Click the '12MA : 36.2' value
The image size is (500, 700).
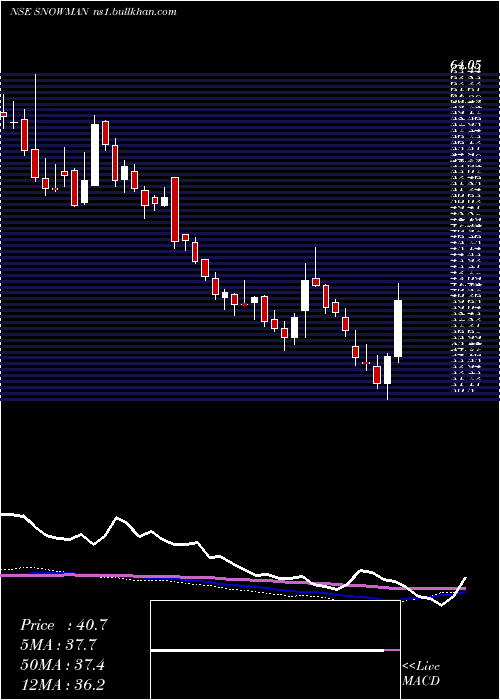(63, 685)
